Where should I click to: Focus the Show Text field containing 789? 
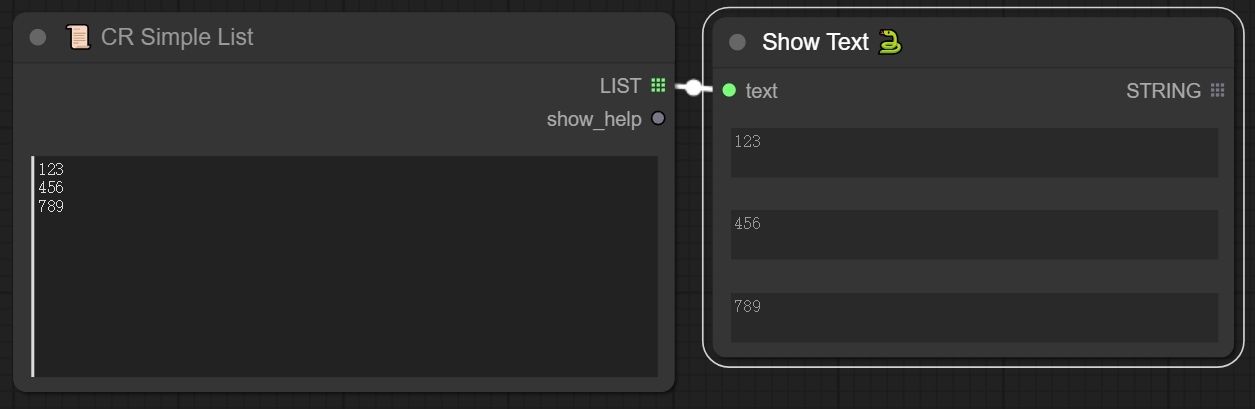click(974, 317)
